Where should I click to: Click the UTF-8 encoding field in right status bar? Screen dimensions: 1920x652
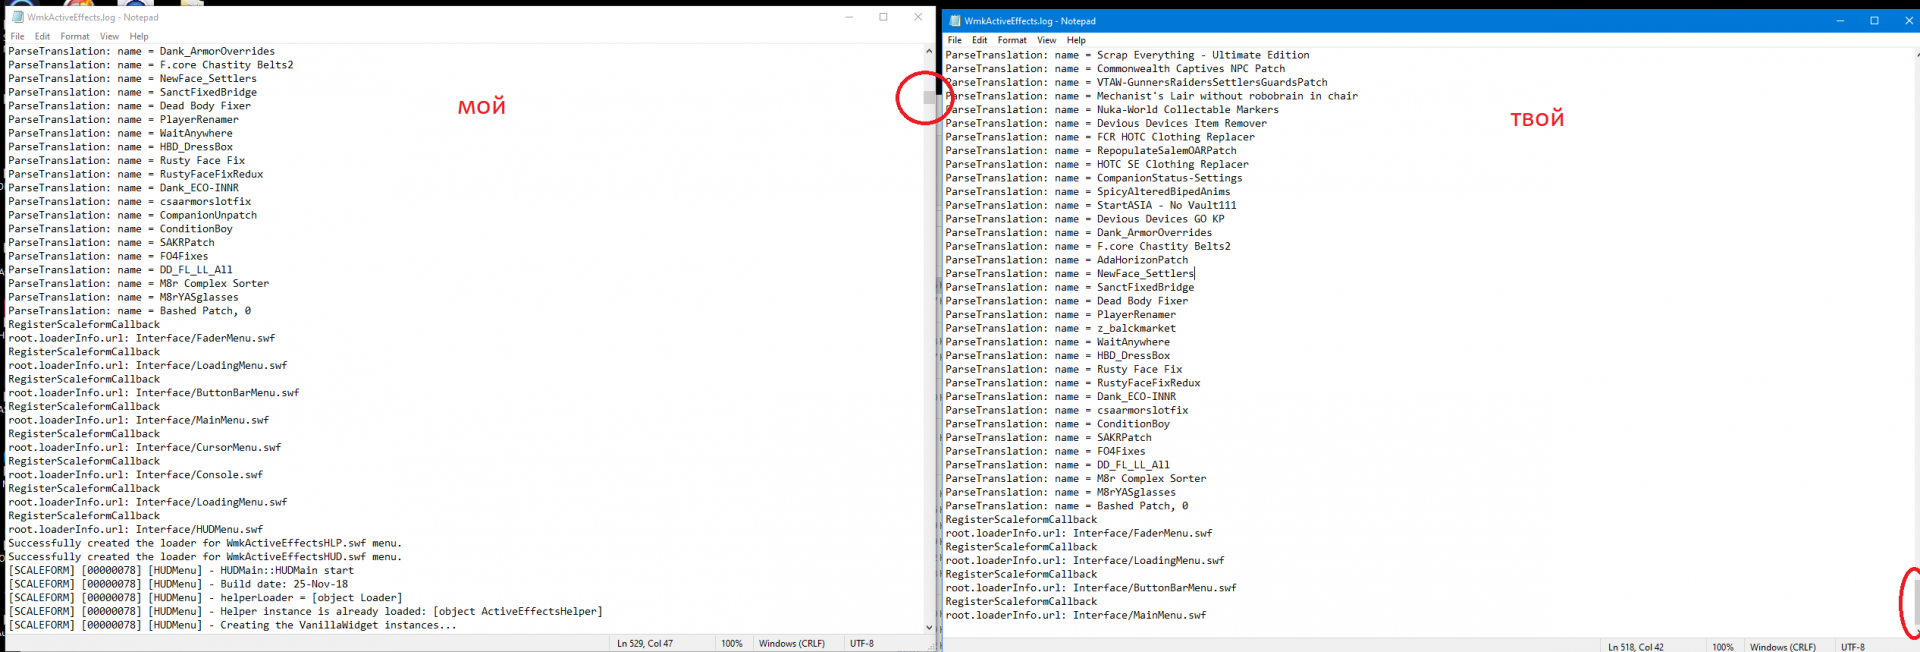pyautogui.click(x=1853, y=647)
